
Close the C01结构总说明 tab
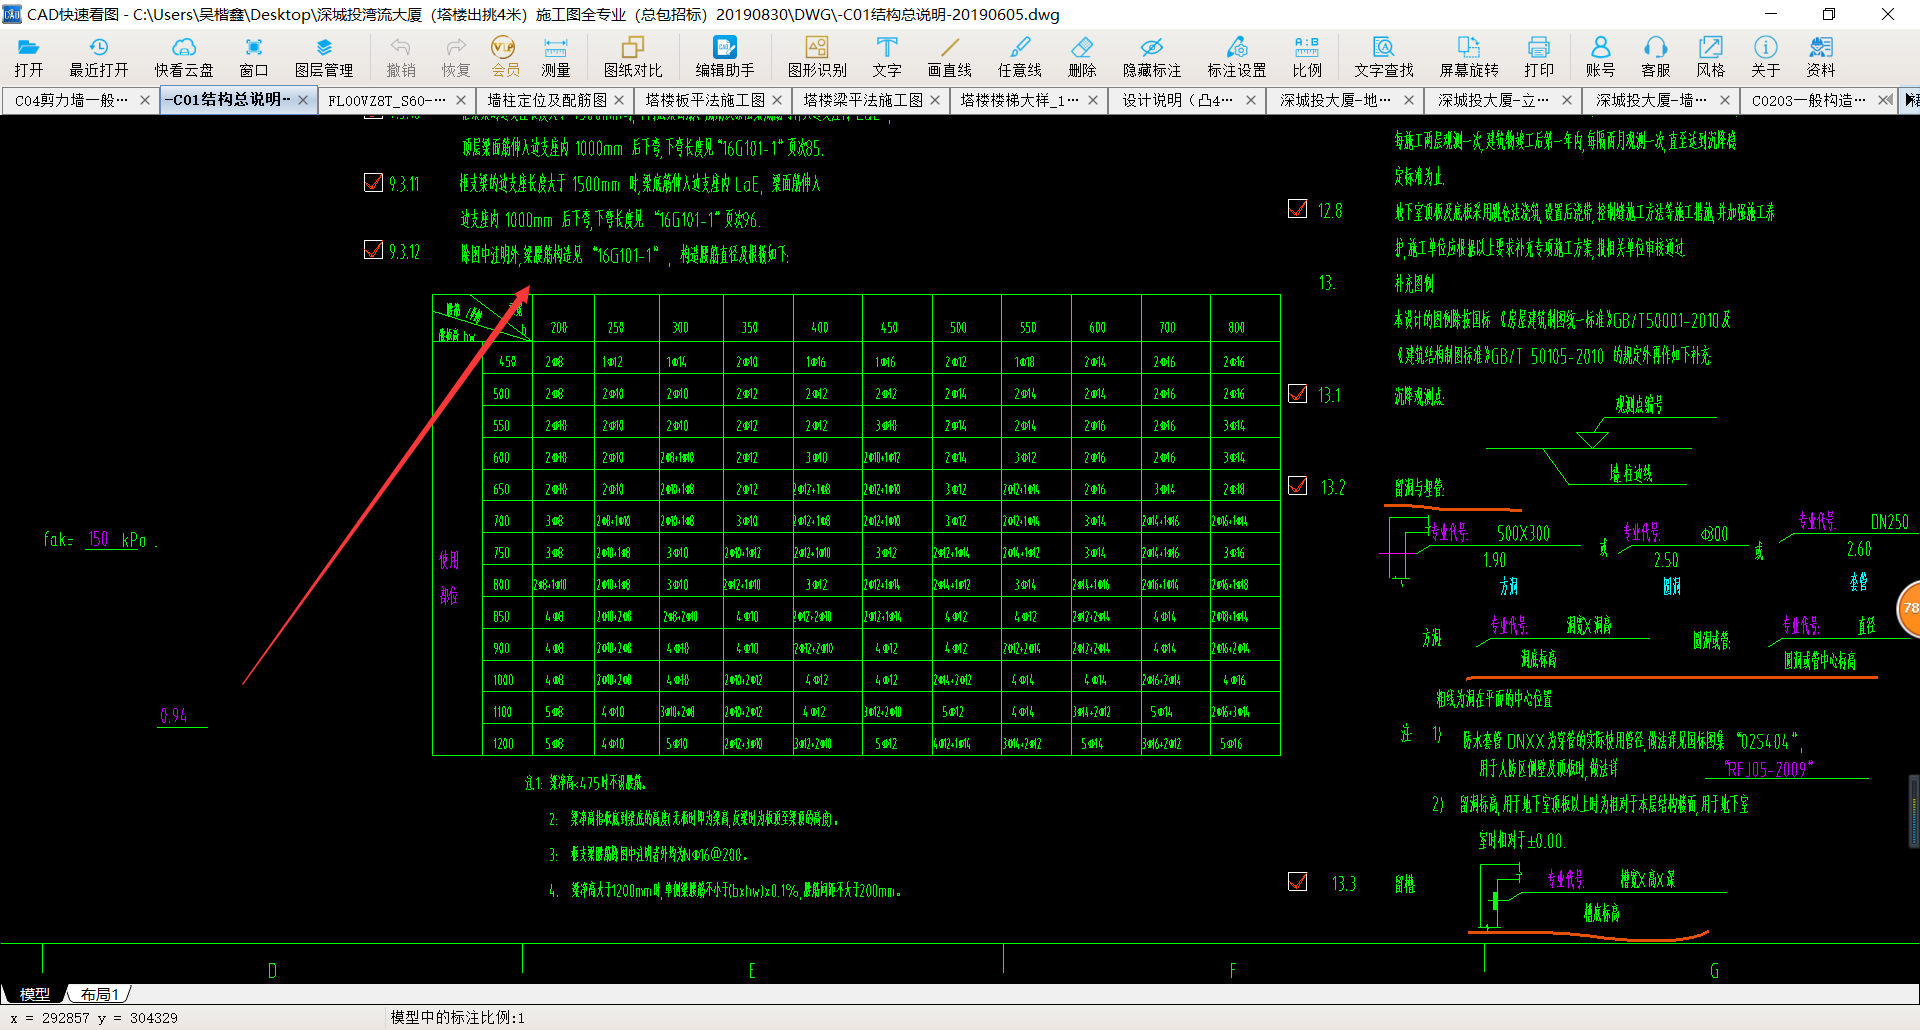pos(303,99)
